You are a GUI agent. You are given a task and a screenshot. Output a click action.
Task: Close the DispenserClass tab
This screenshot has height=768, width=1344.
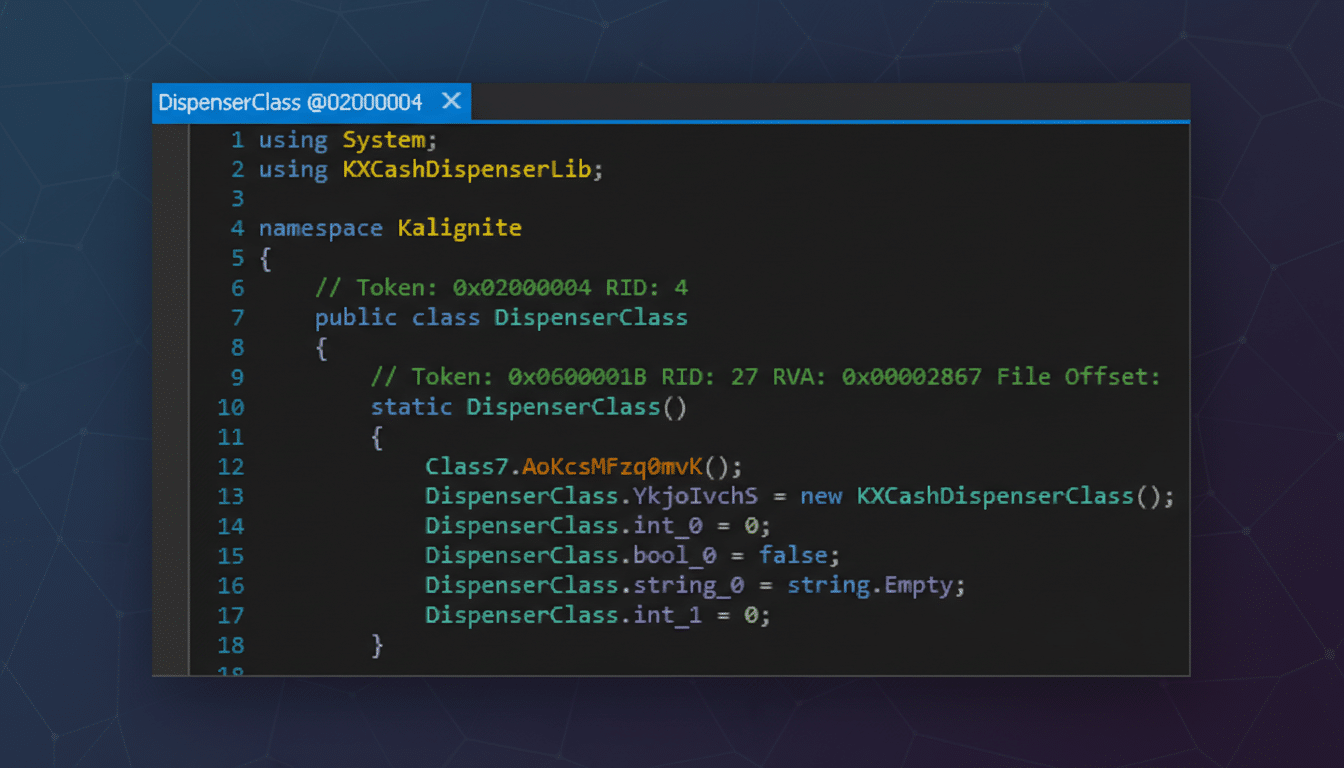[x=450, y=101]
